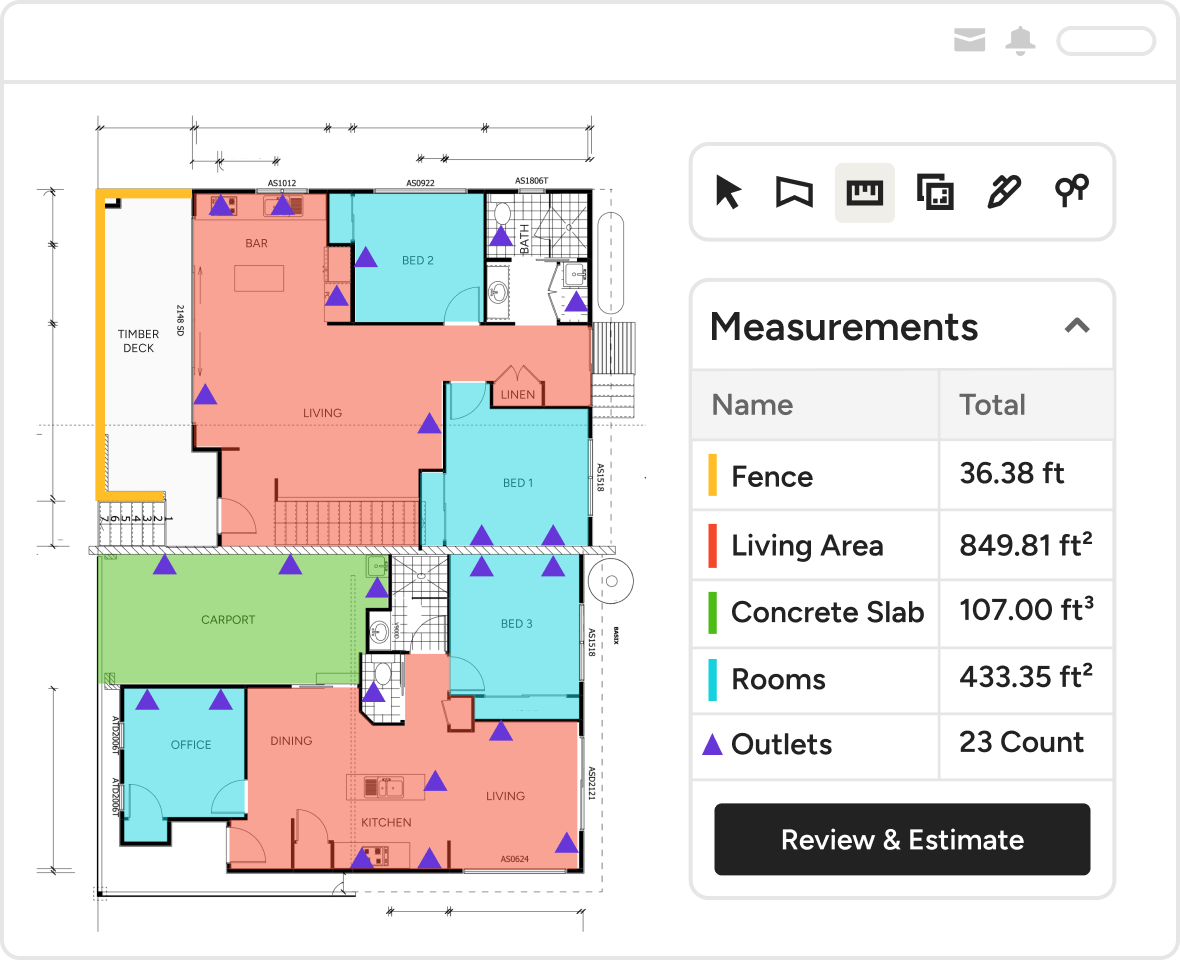Click the Review & Estimate button
The width and height of the screenshot is (1180, 960).
901,840
